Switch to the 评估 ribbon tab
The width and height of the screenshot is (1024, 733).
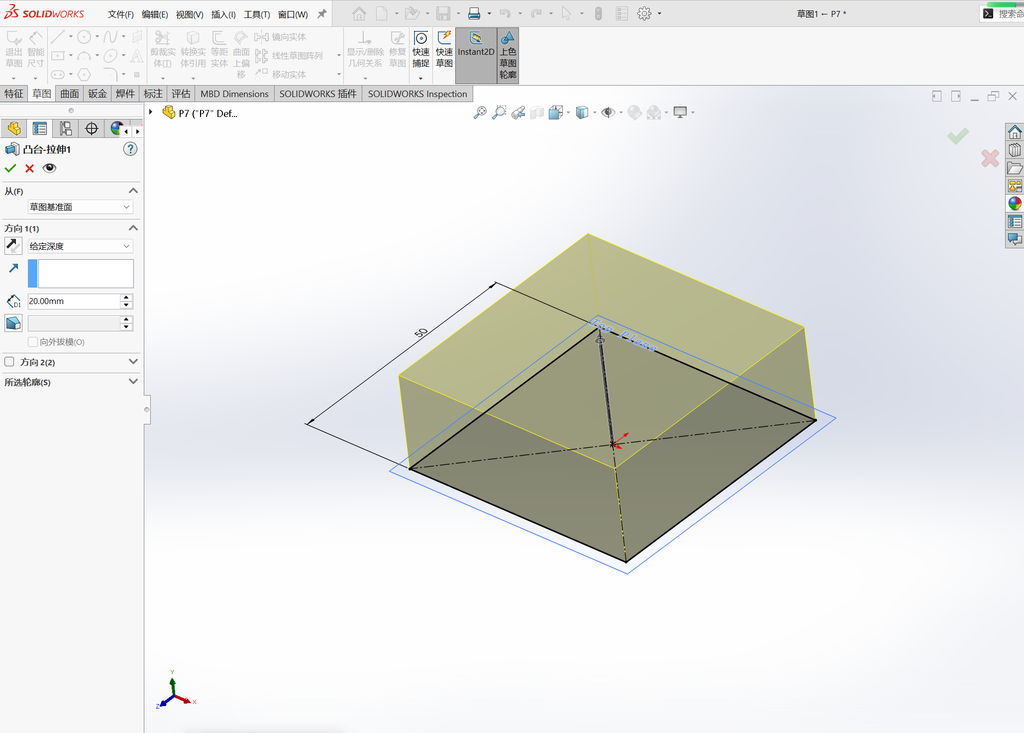[x=181, y=93]
